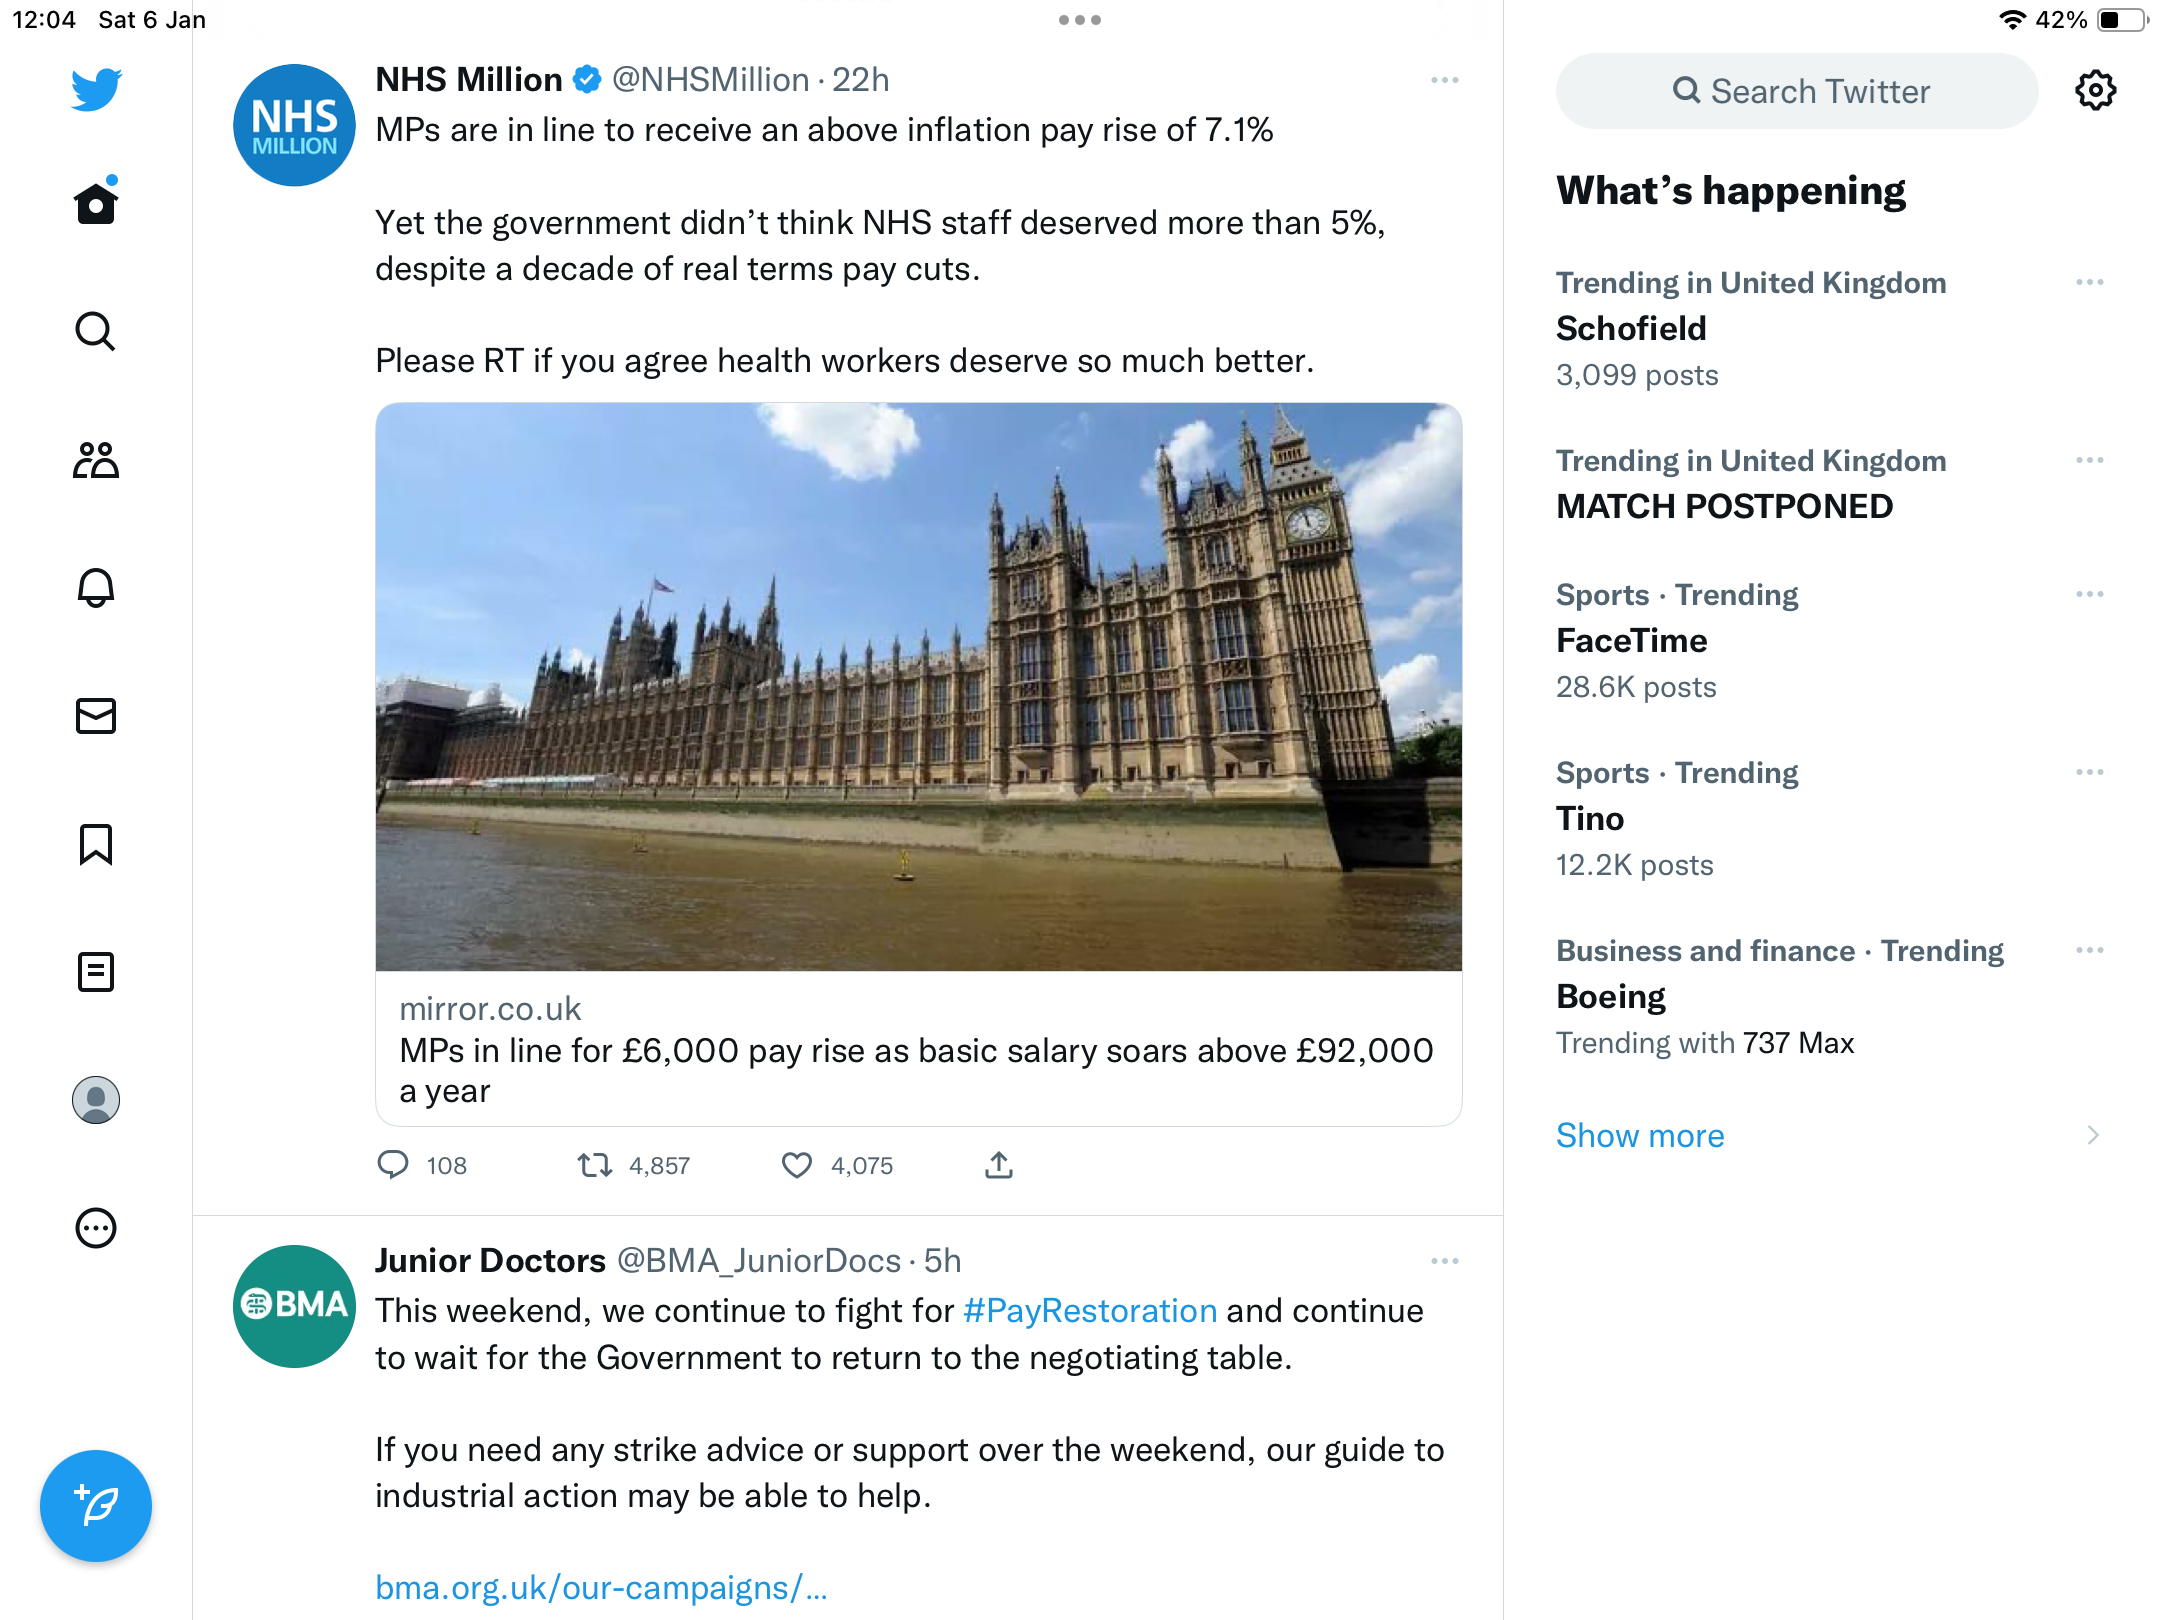Screen dimensions: 2160x1620
Task: Open the Explore search icon in sidebar
Action: point(96,331)
